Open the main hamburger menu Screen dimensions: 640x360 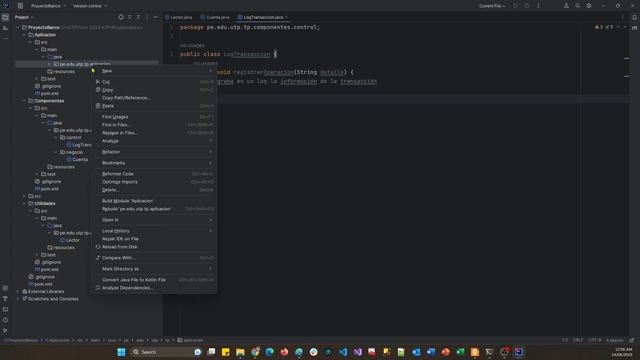pos(20,6)
